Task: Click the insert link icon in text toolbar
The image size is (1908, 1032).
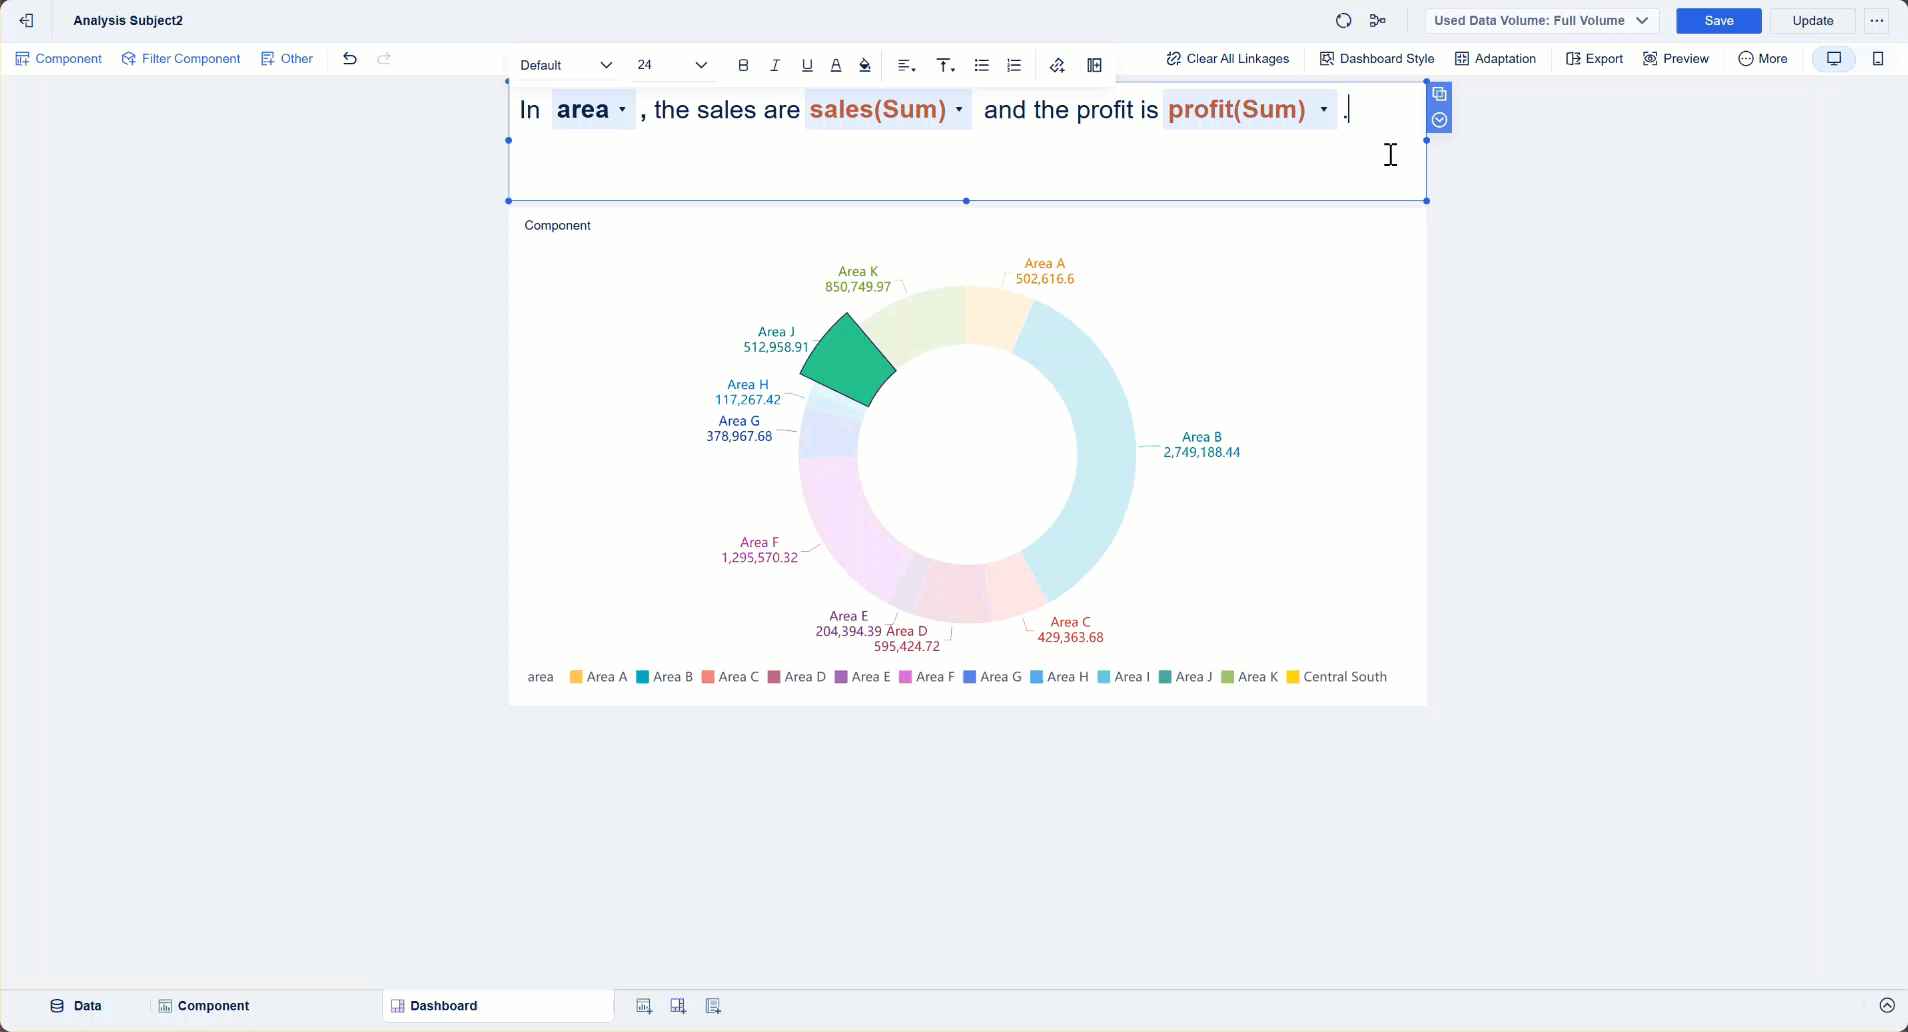Action: (1057, 65)
